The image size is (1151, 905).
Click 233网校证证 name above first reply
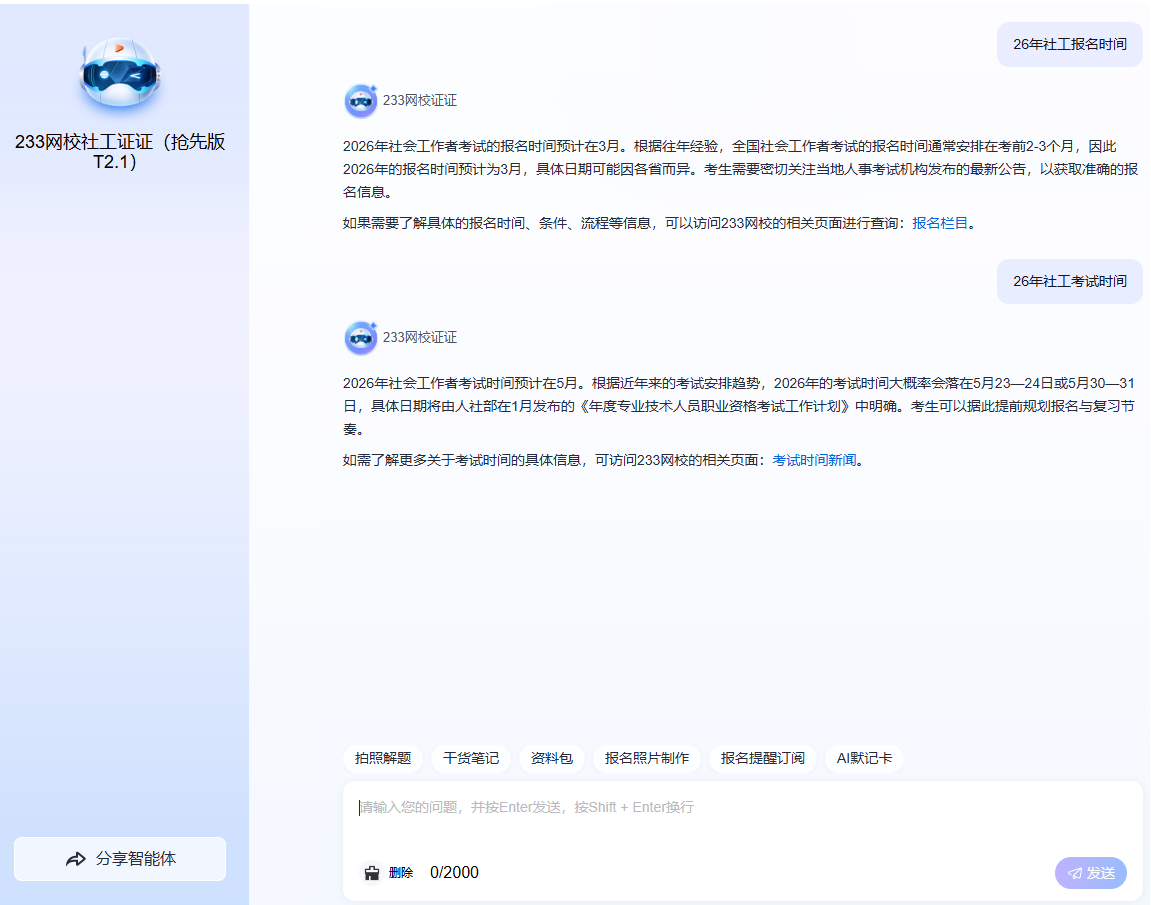point(420,101)
